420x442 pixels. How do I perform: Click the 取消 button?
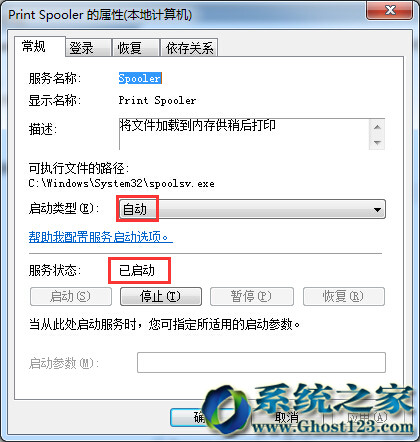click(287, 417)
